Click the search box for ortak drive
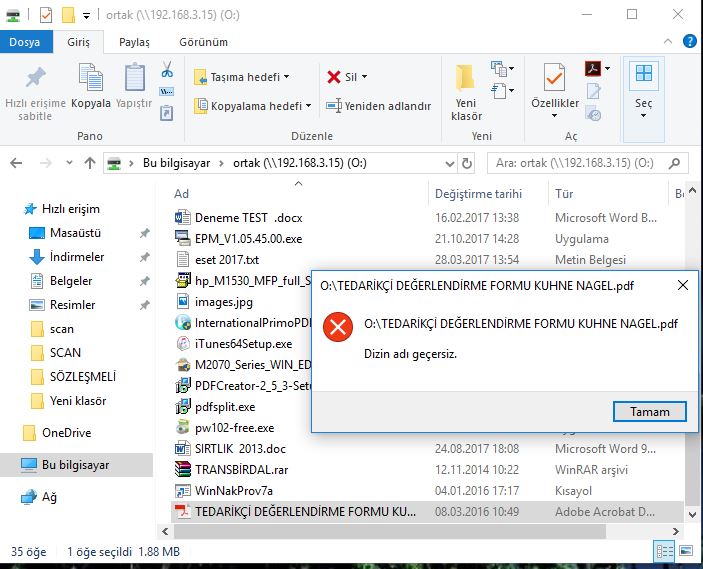The width and height of the screenshot is (703, 569). coord(585,163)
